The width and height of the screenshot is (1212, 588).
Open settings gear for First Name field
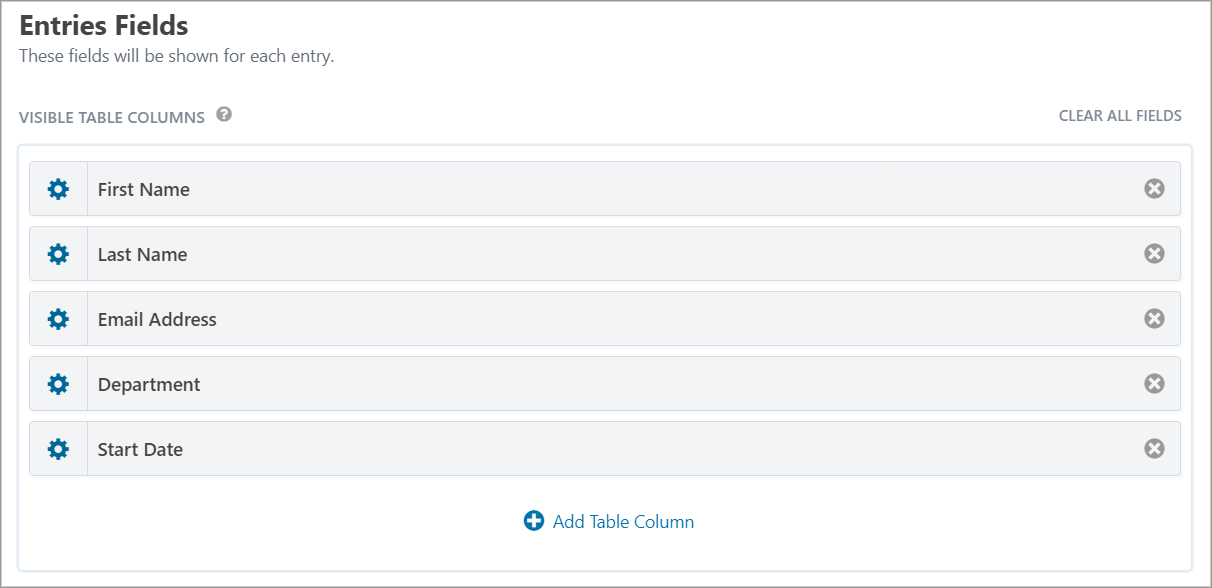point(59,189)
